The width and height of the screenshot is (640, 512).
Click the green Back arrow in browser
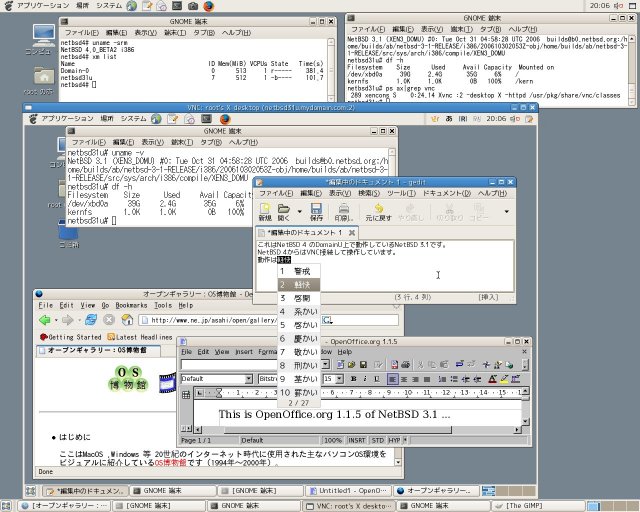44,320
